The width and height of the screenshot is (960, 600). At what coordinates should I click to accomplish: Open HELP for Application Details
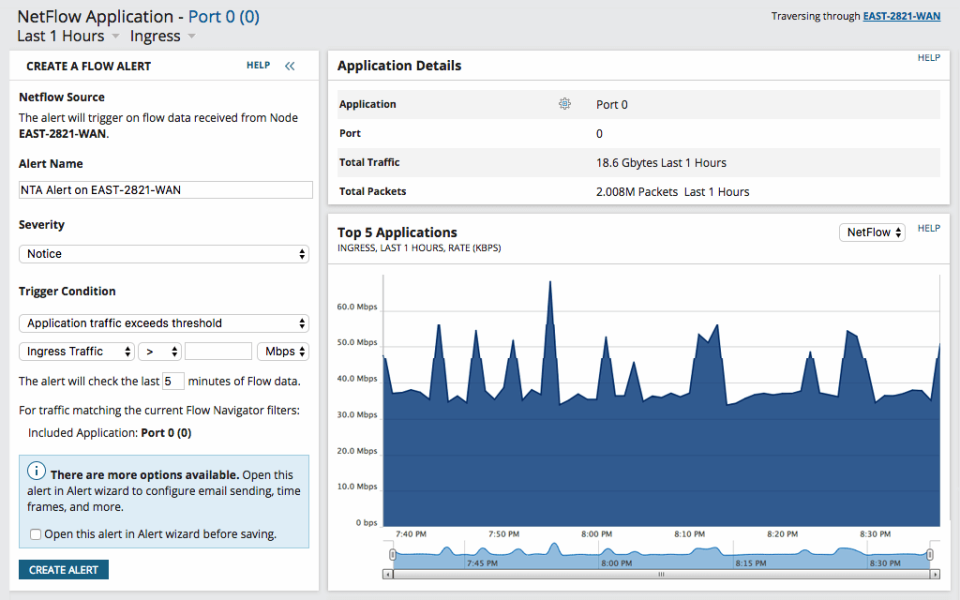928,57
